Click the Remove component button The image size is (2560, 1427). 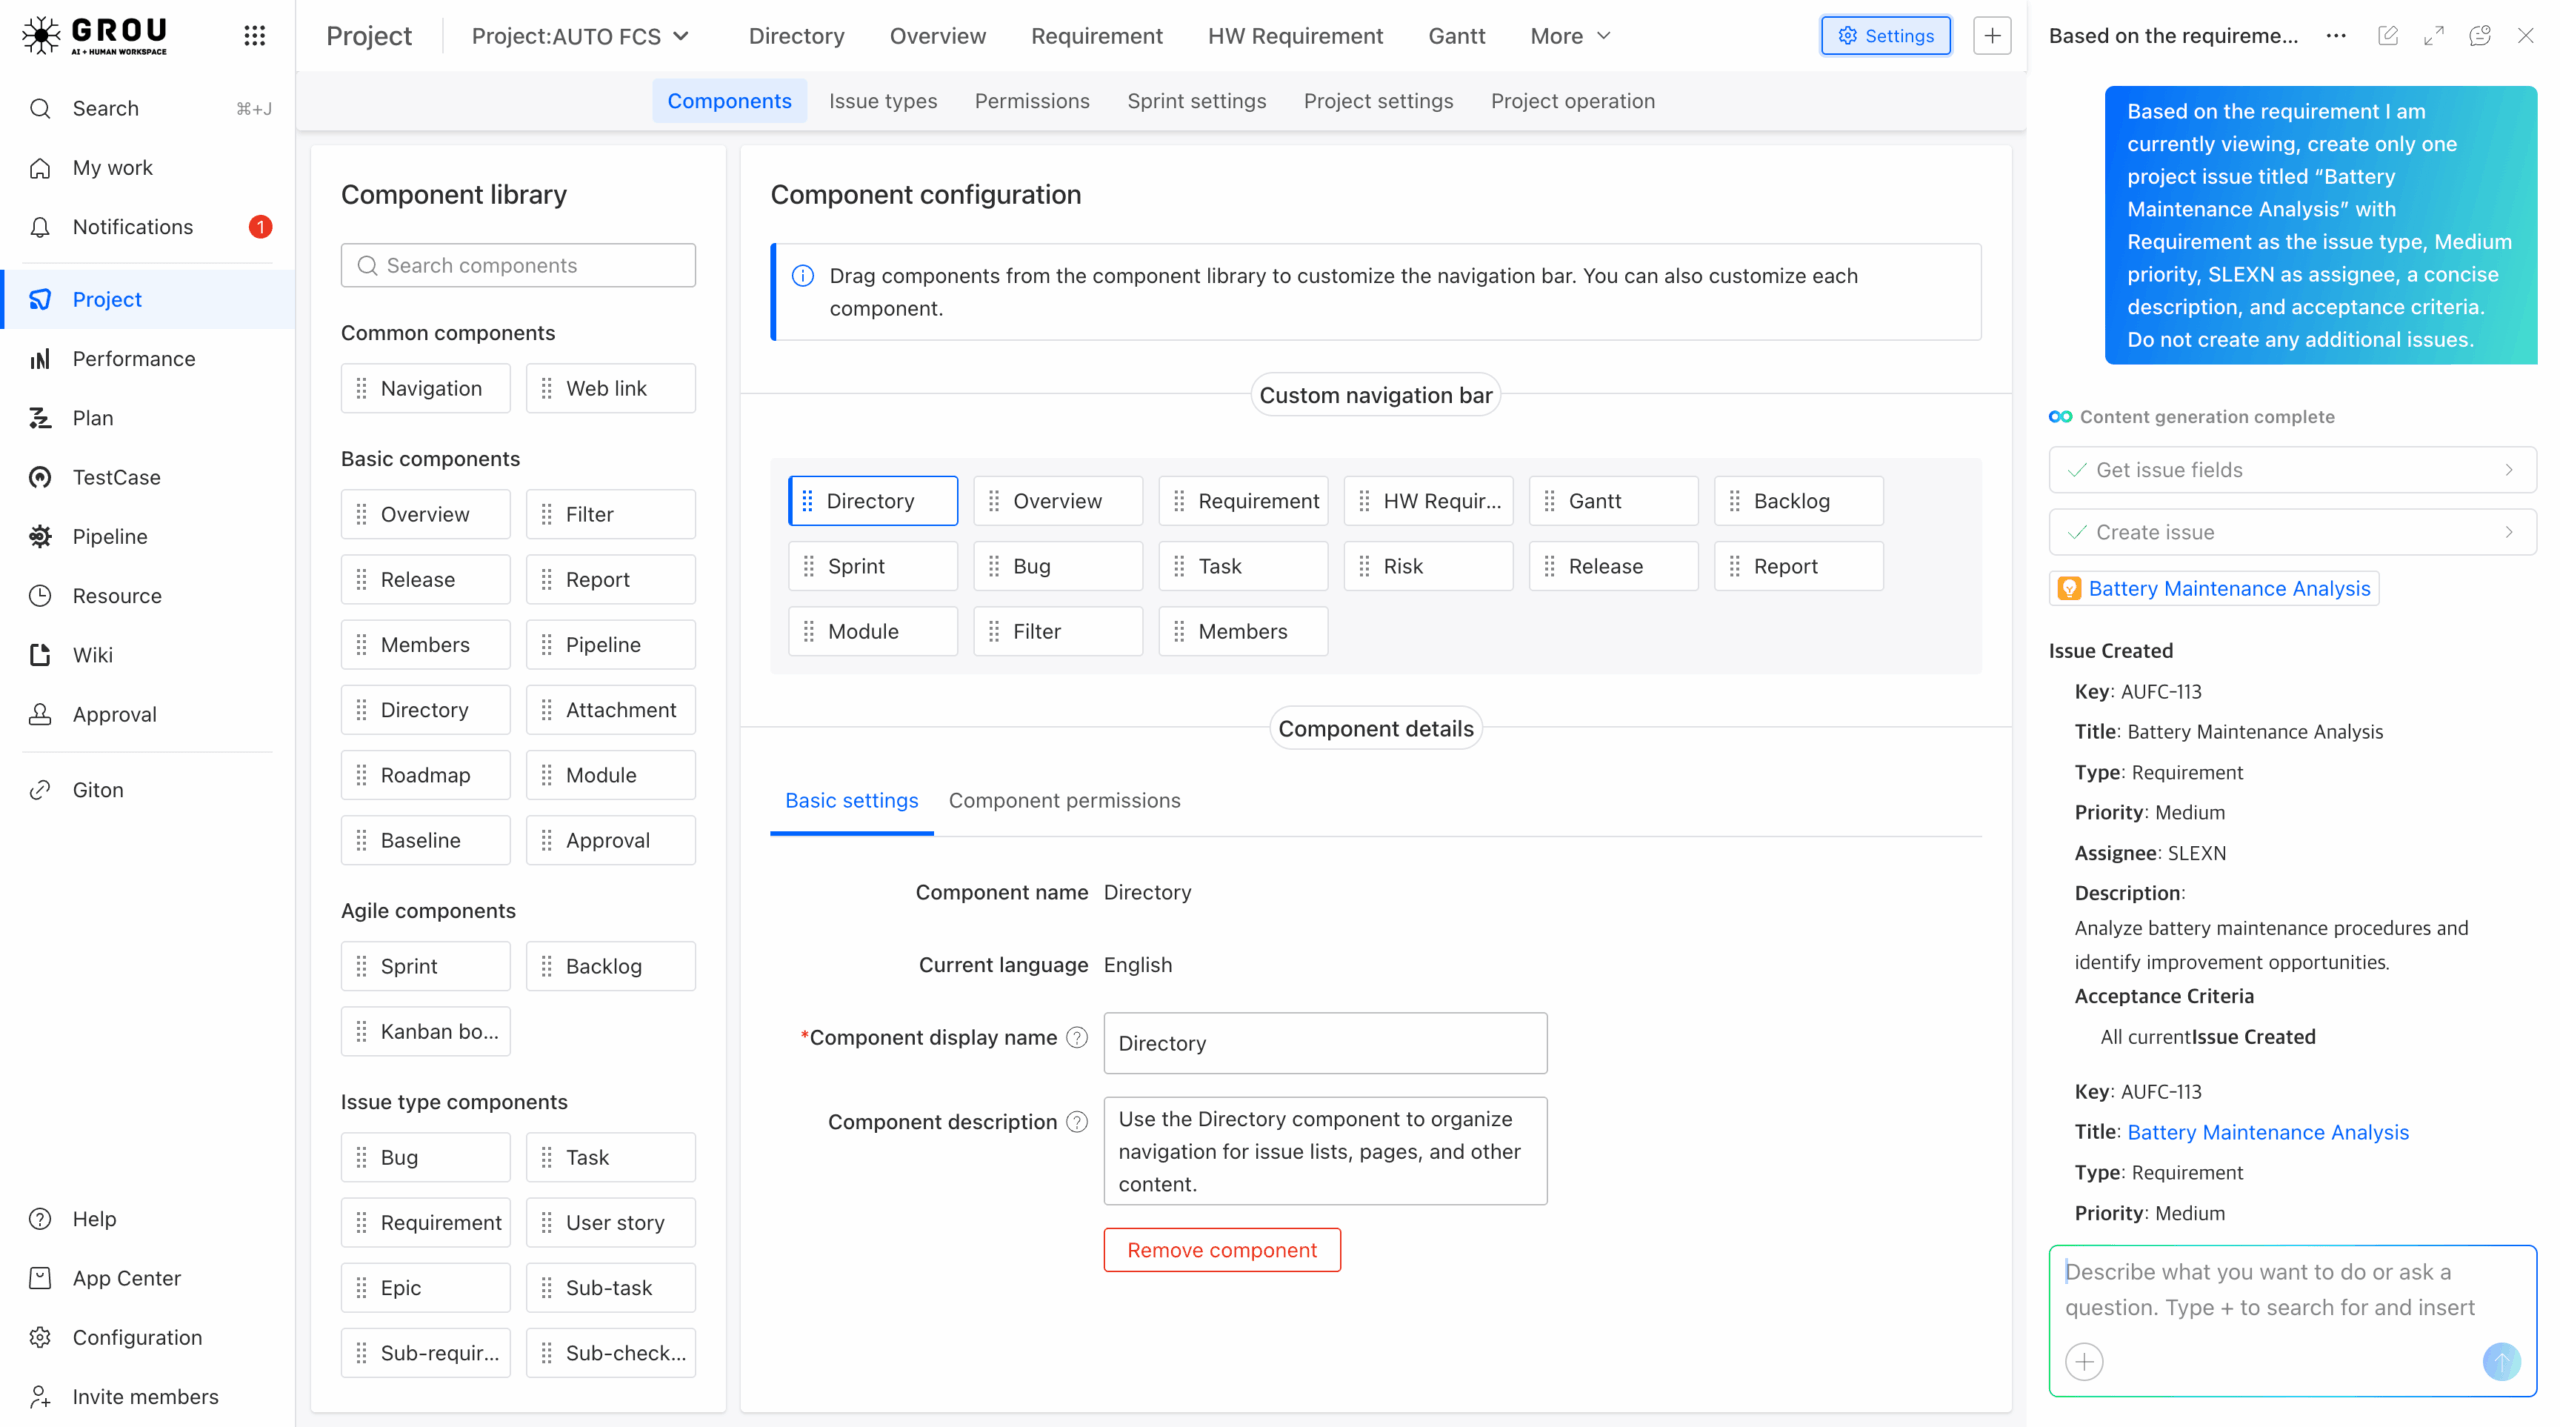point(1221,1250)
